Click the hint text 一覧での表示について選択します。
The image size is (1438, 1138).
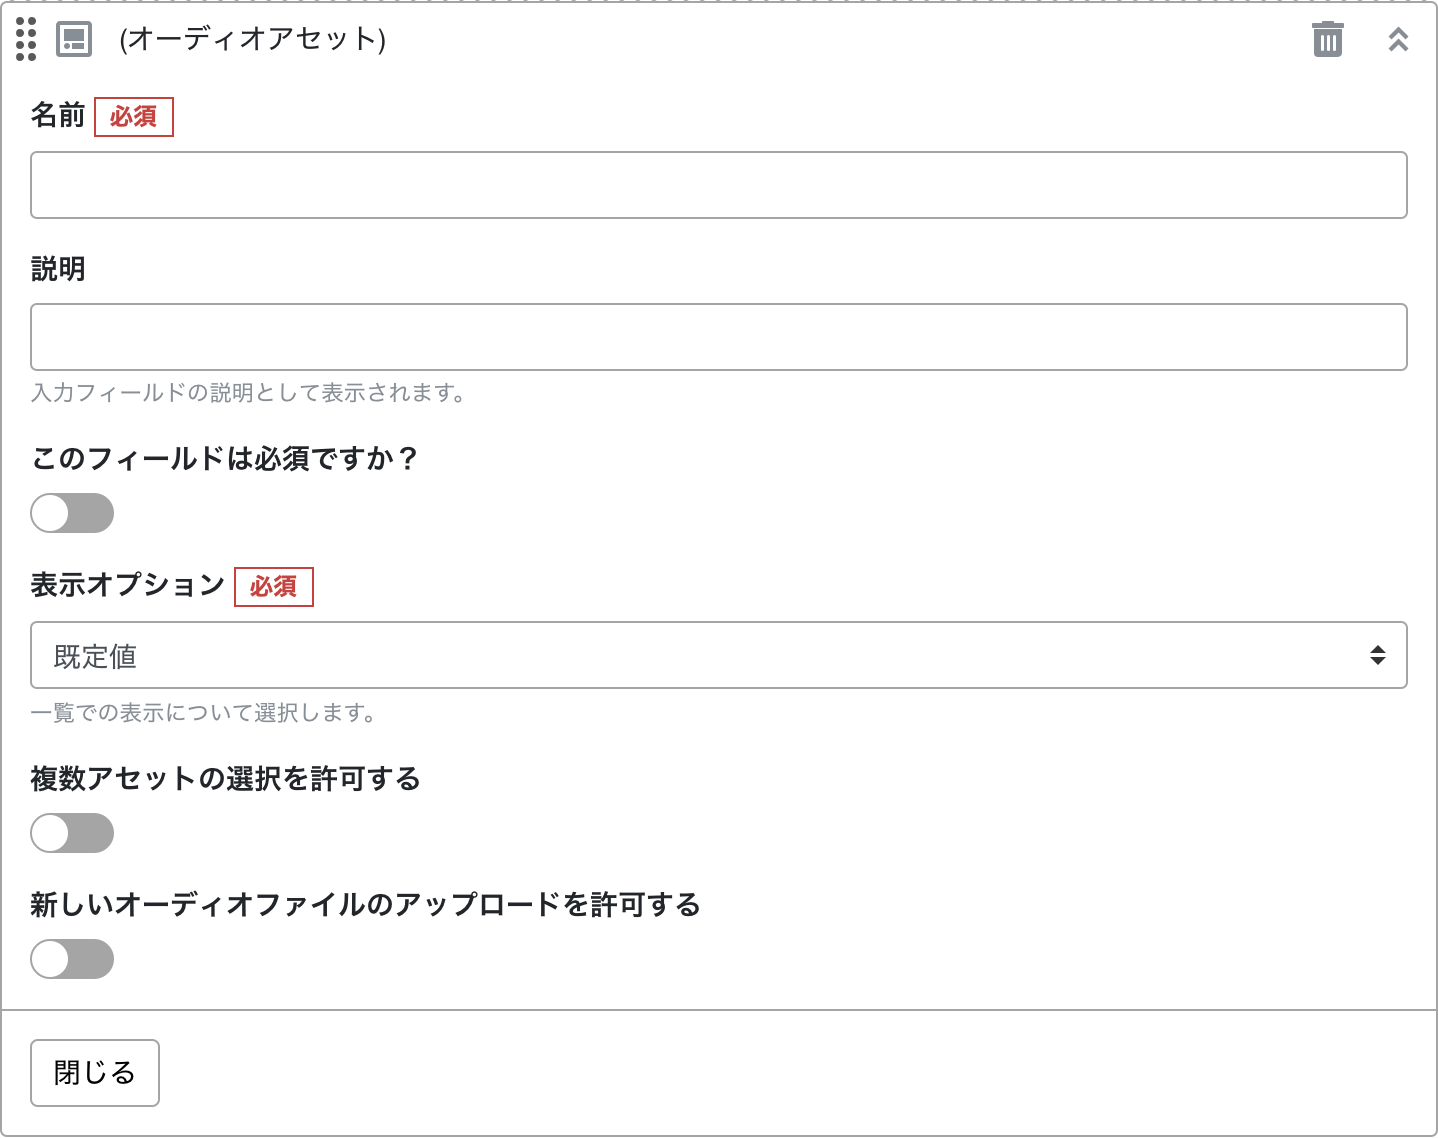pos(204,713)
